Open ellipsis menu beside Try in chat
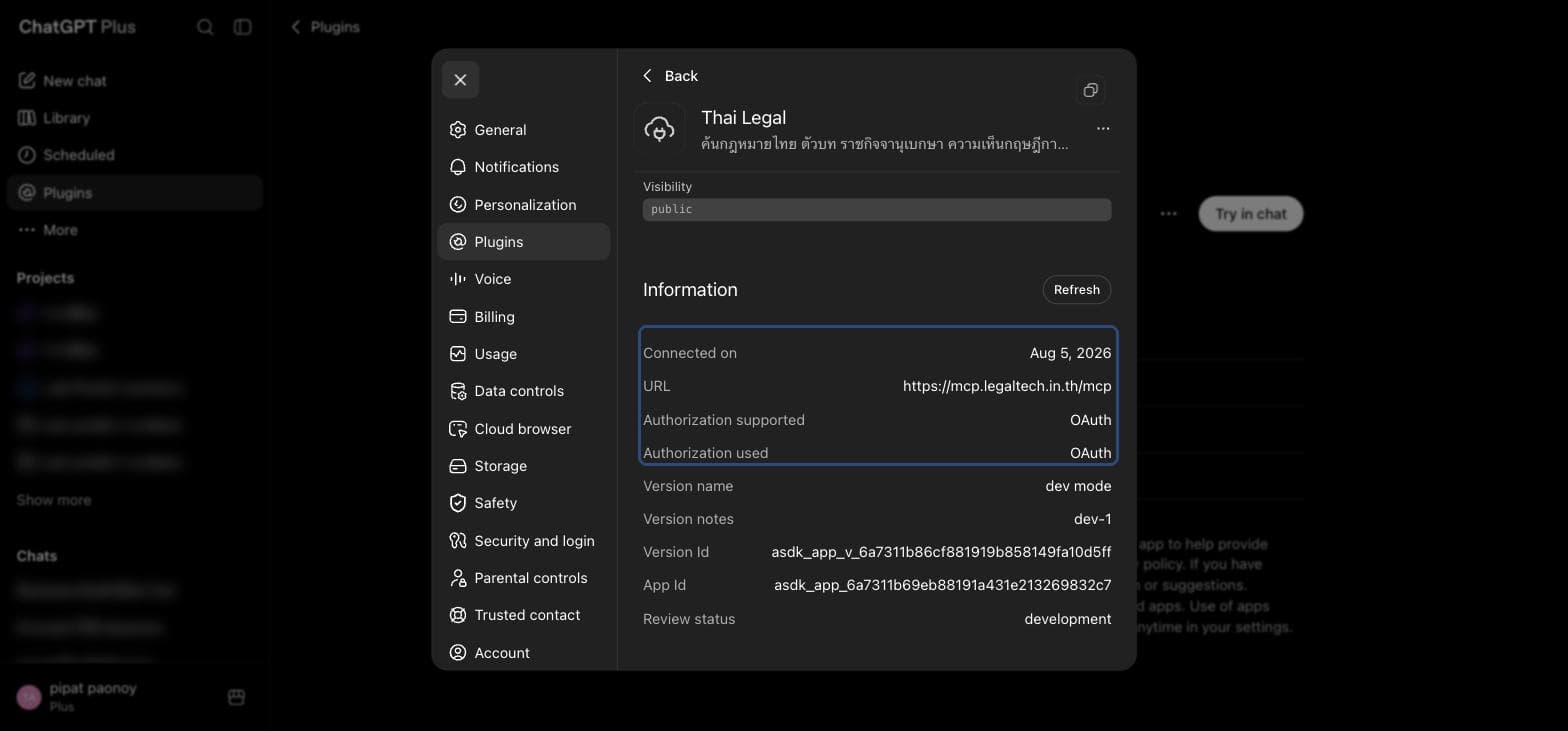1568x731 pixels. 1168,214
